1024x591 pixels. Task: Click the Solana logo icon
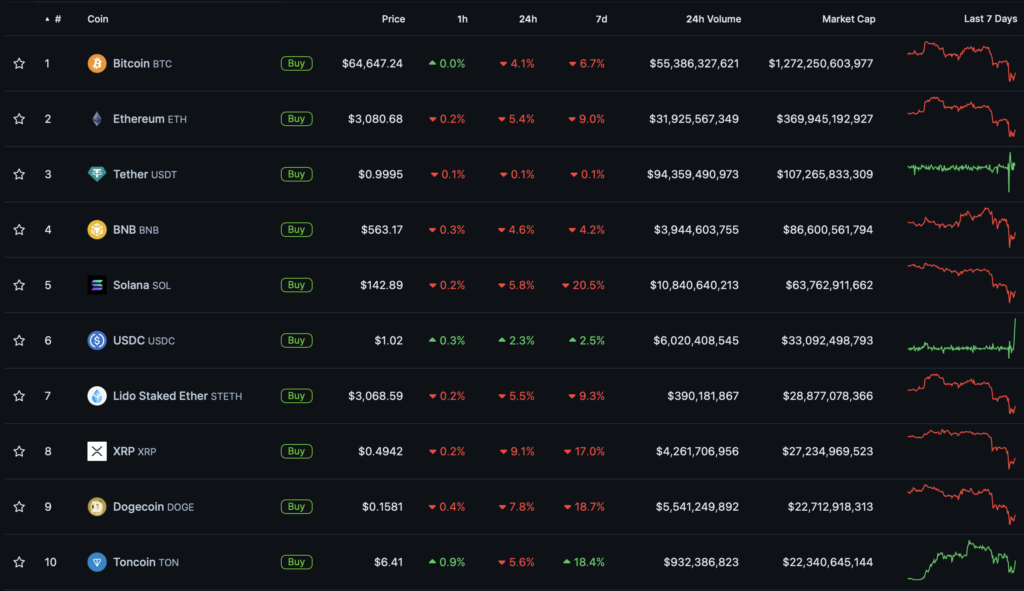97,285
